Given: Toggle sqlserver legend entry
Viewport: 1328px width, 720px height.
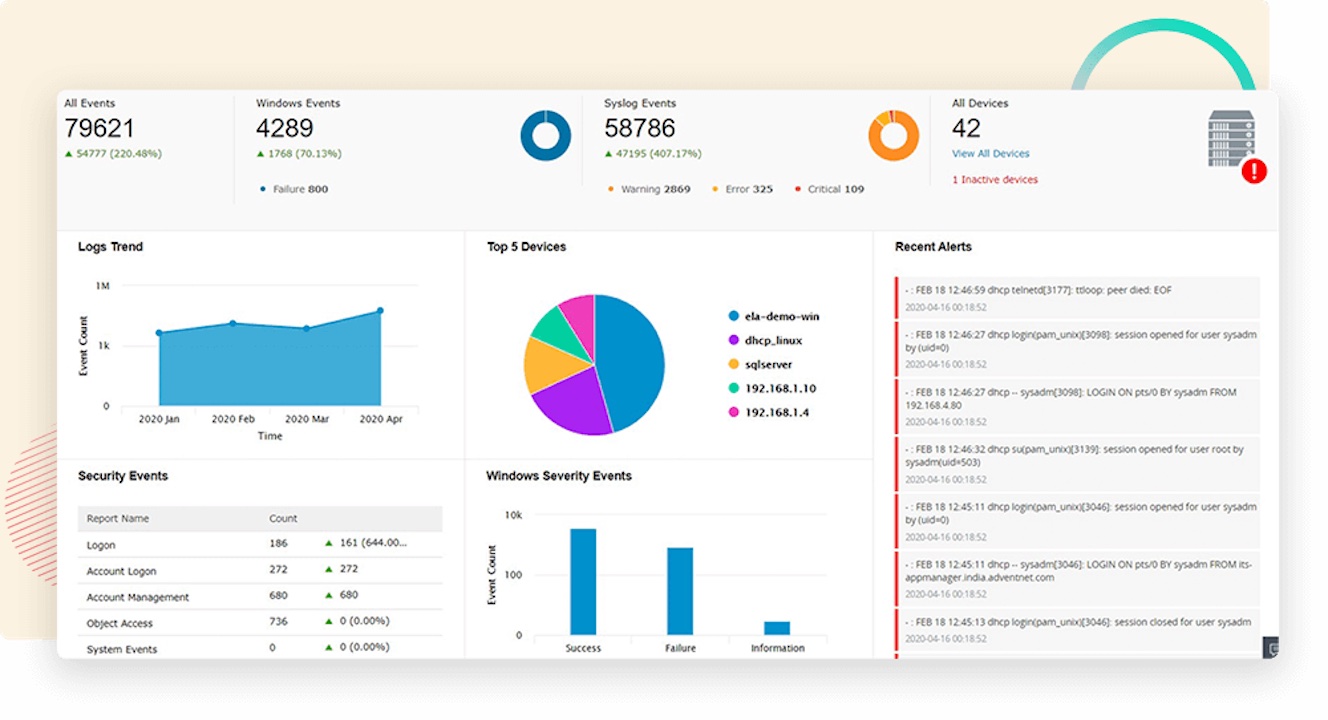Looking at the screenshot, I should tap(759, 364).
